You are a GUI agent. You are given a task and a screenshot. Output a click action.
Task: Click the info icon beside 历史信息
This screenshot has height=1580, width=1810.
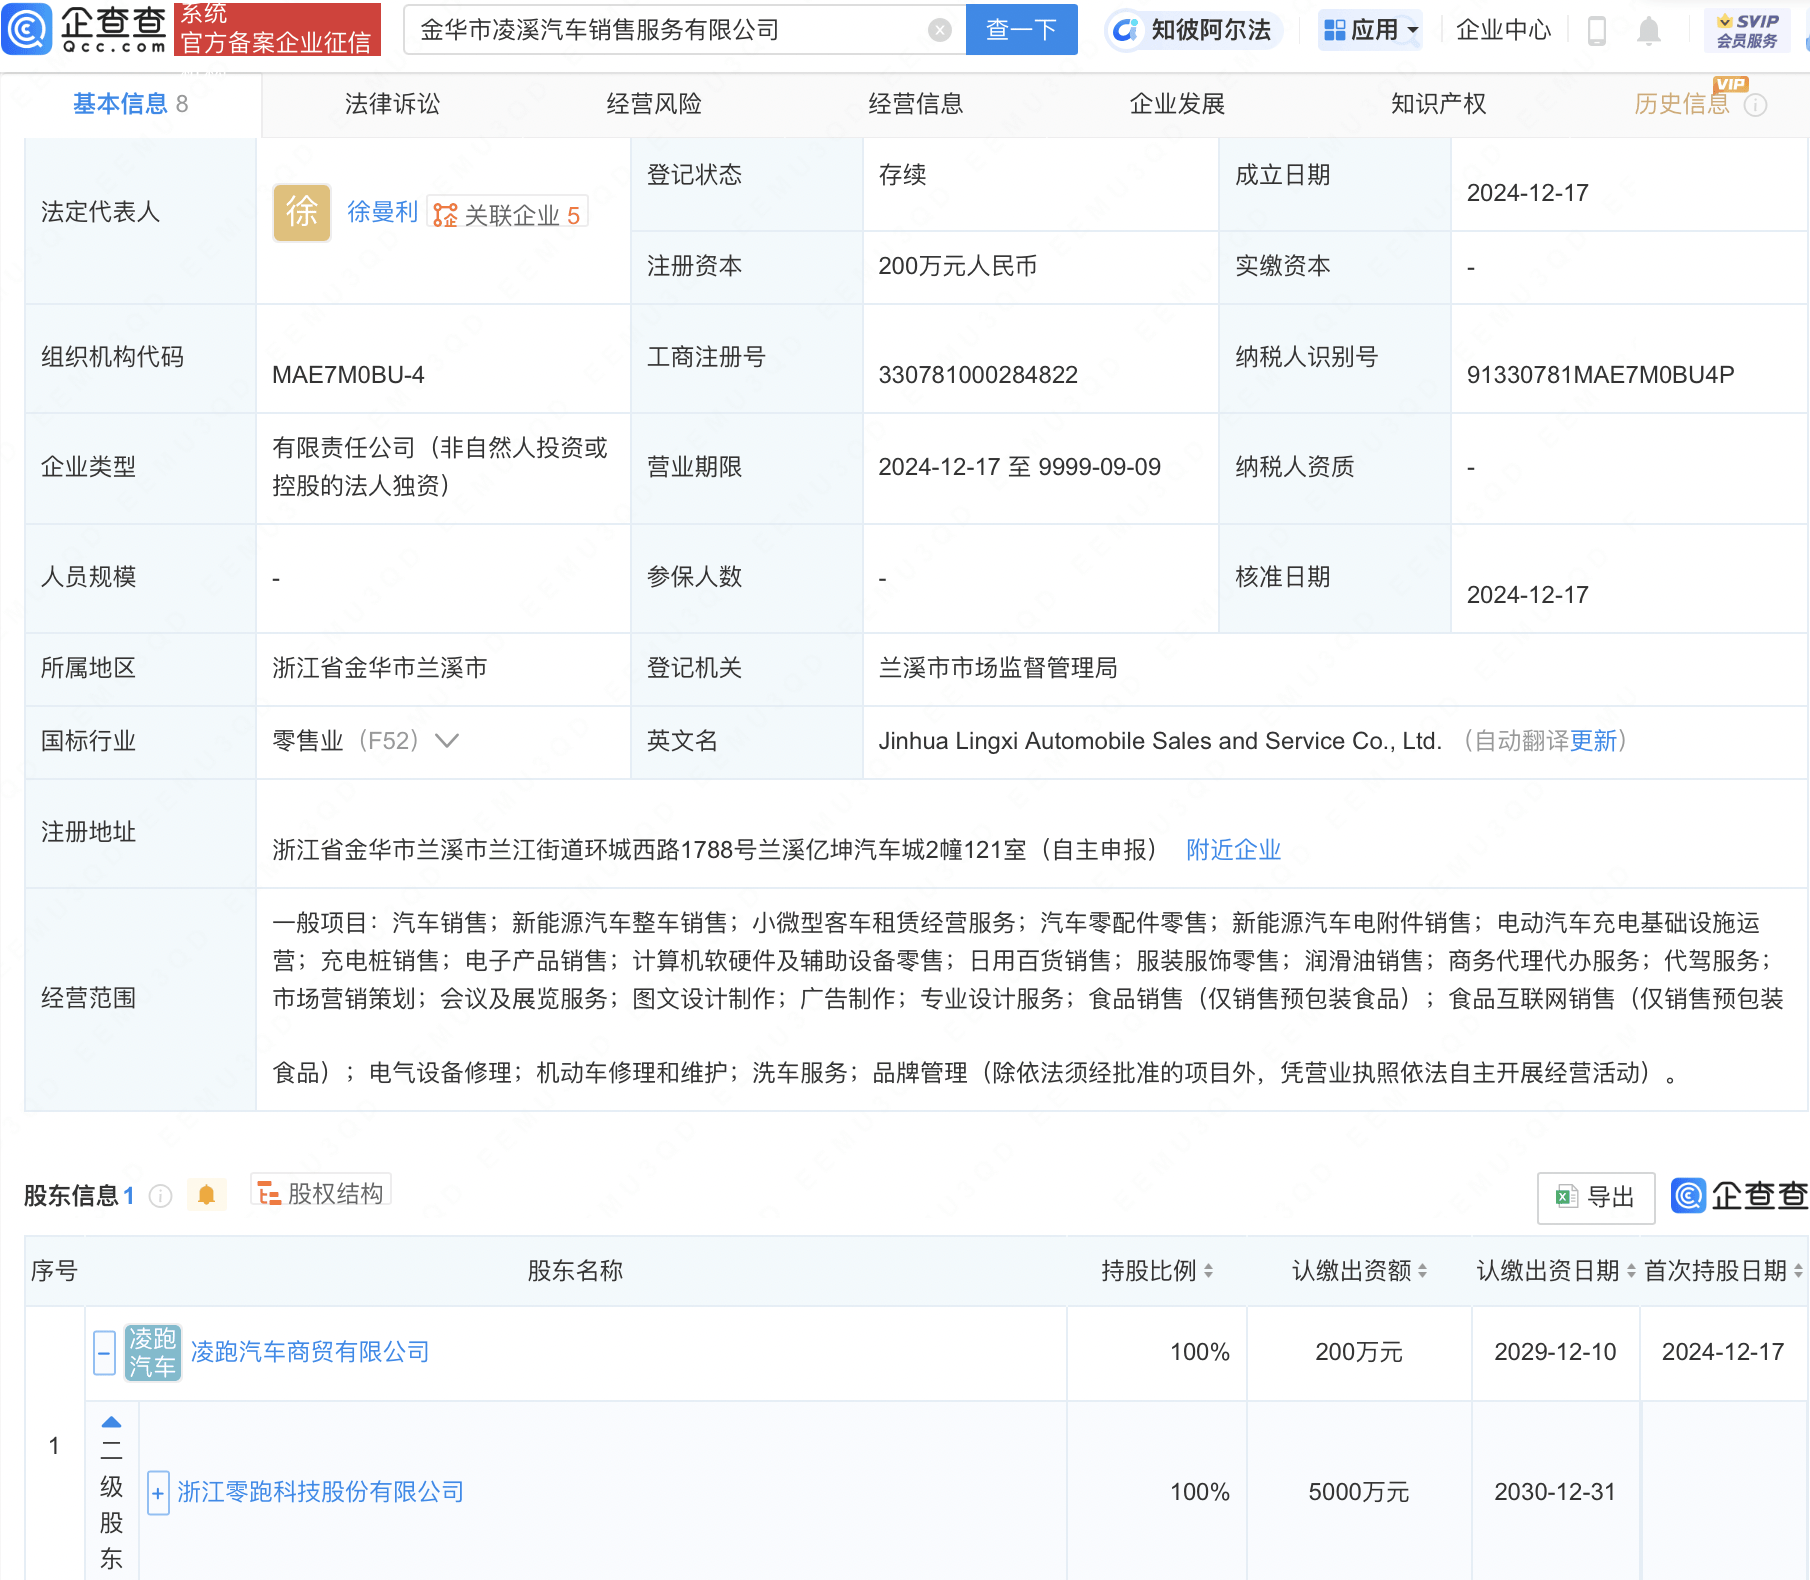[1755, 105]
